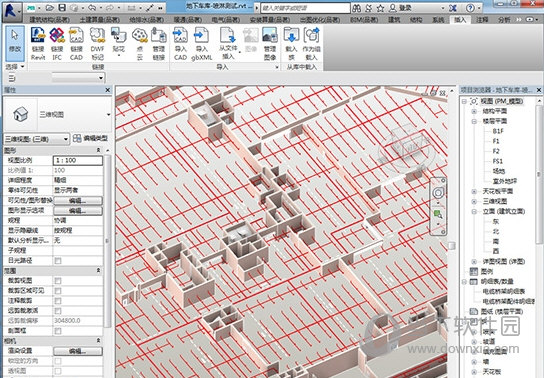
Task: Expand the Structural Plans tree node
Action: click(474, 111)
